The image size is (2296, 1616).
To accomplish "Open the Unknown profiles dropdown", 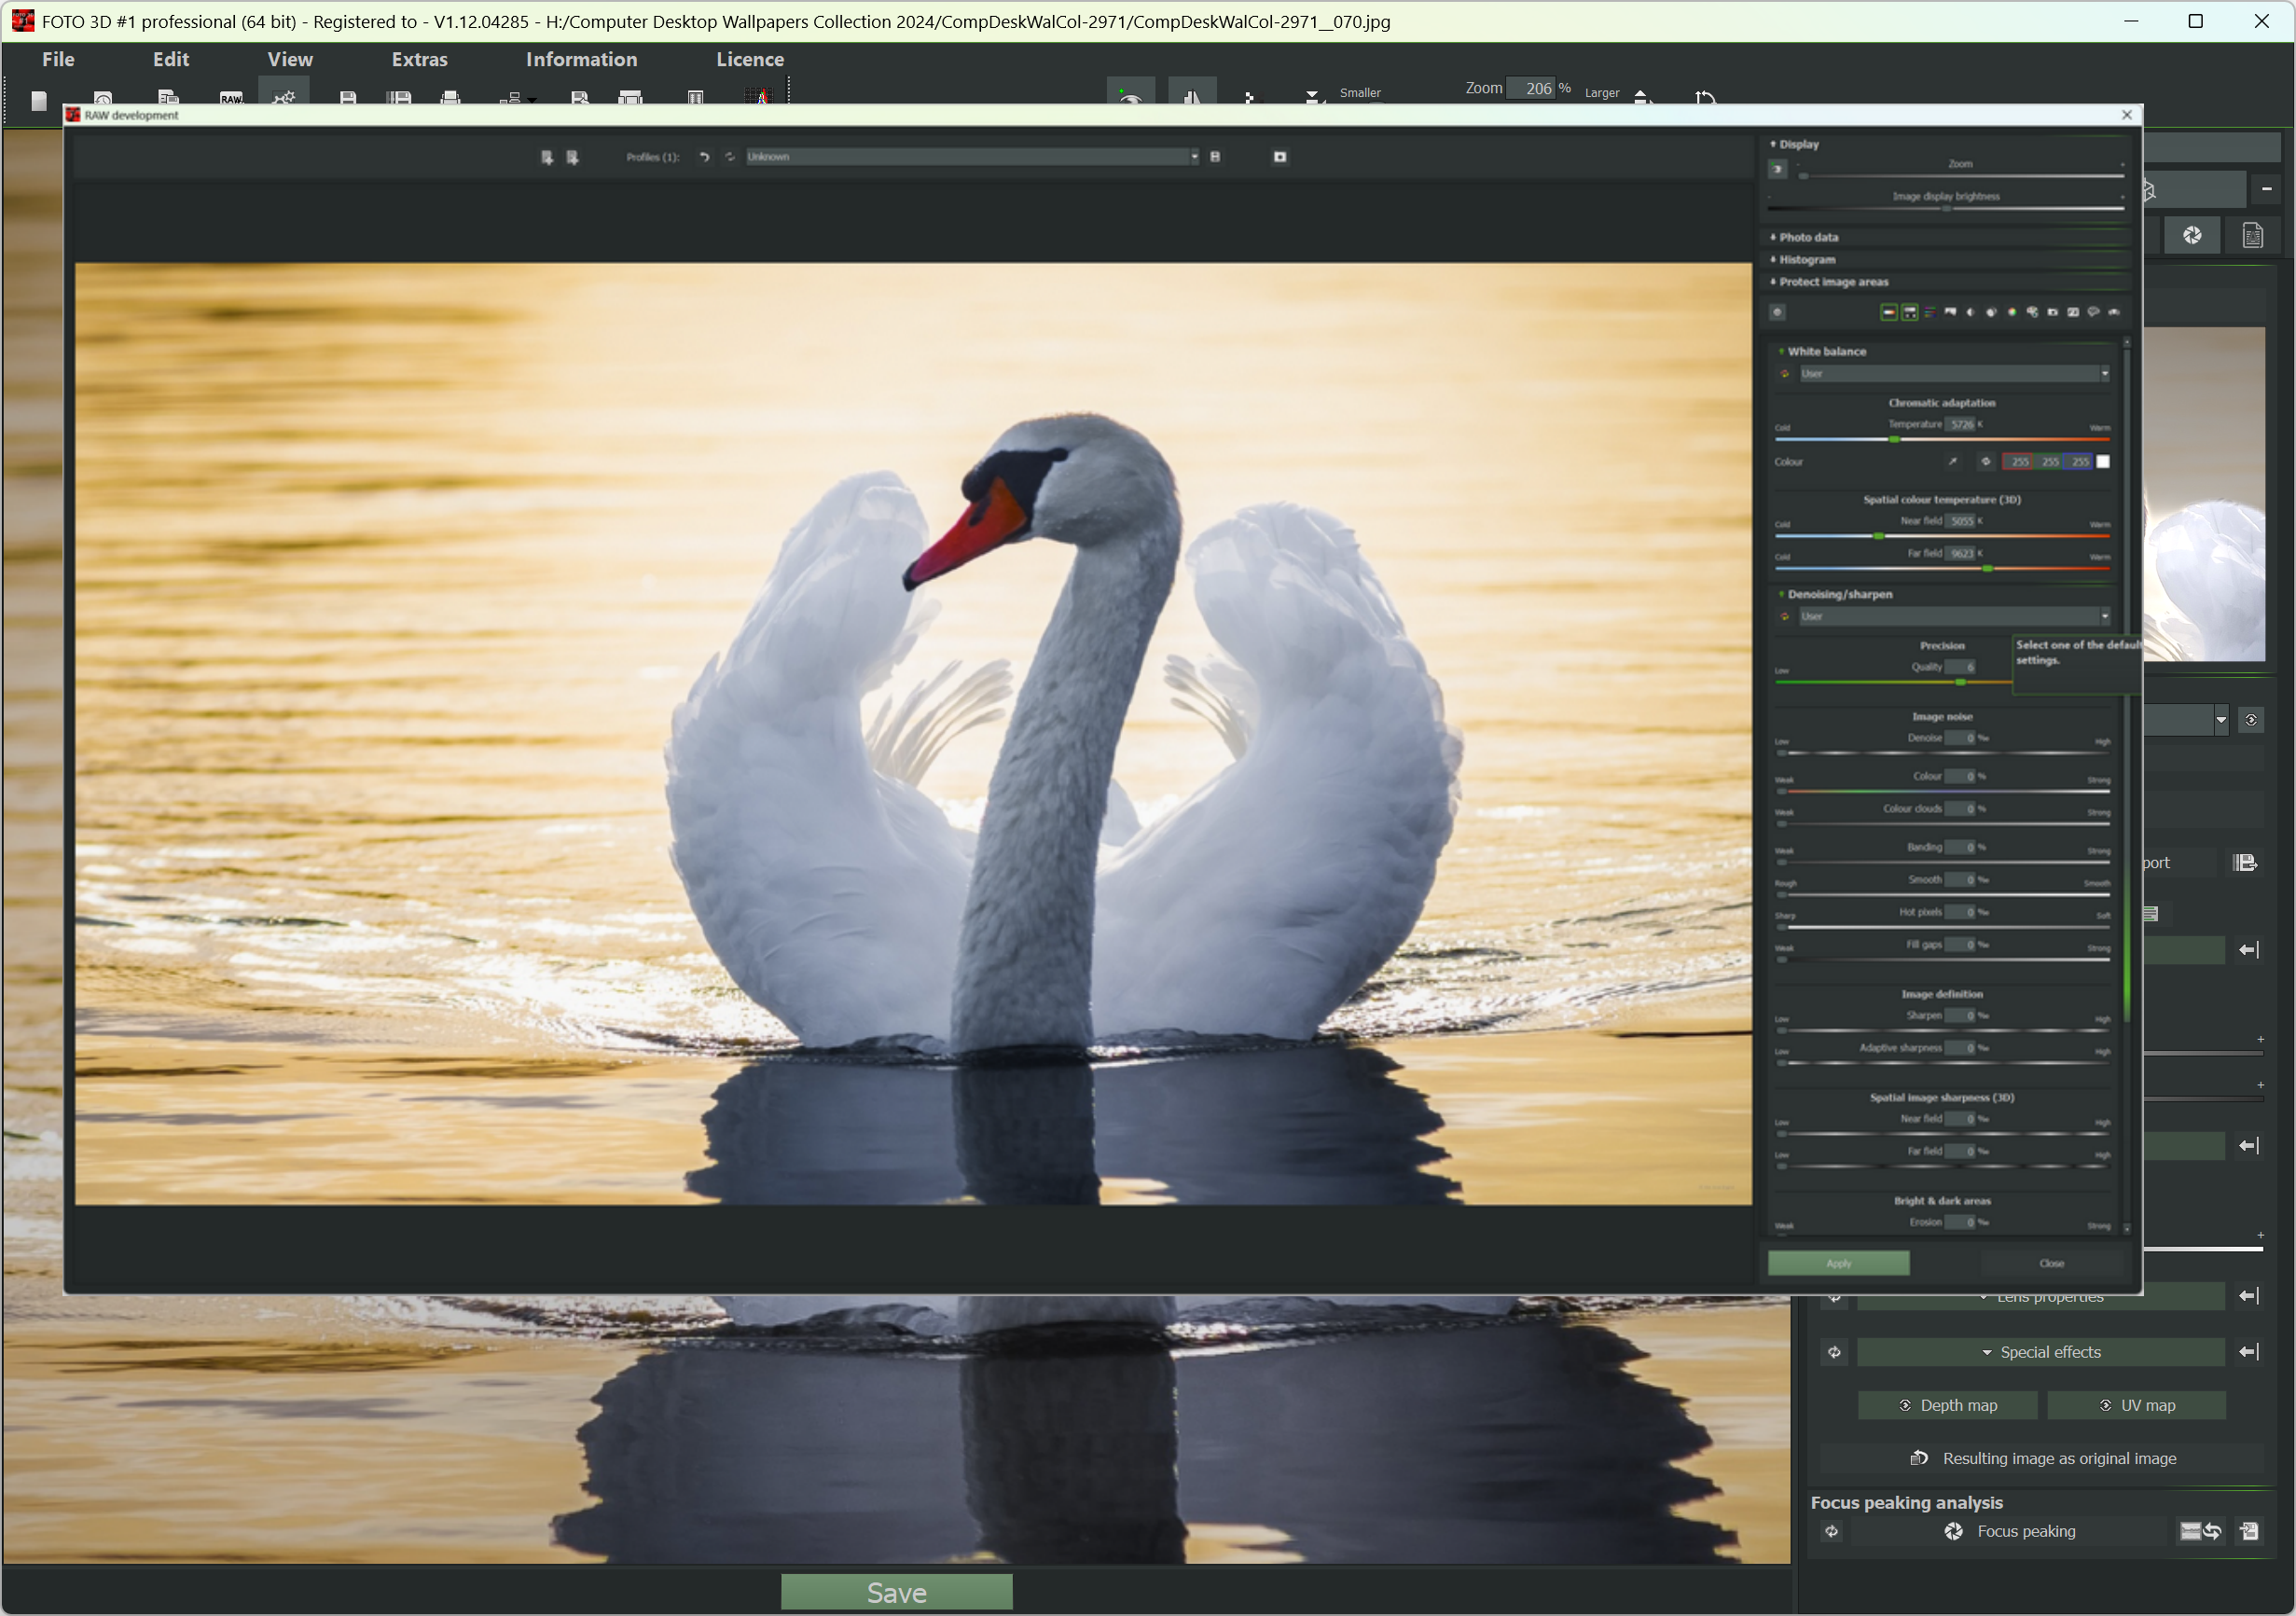I will tap(1193, 157).
